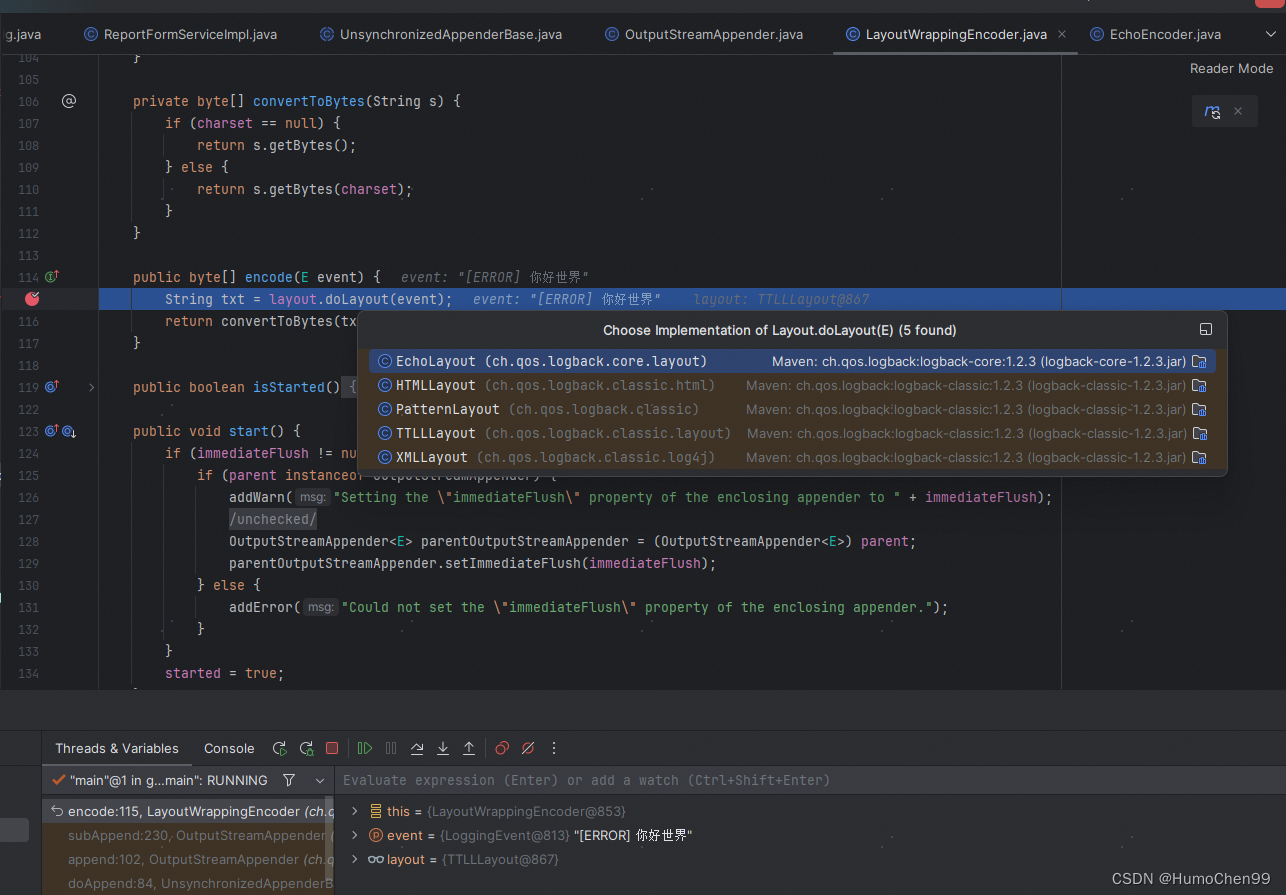Open the Threads & Variables tab
The image size is (1286, 895).
(x=117, y=748)
